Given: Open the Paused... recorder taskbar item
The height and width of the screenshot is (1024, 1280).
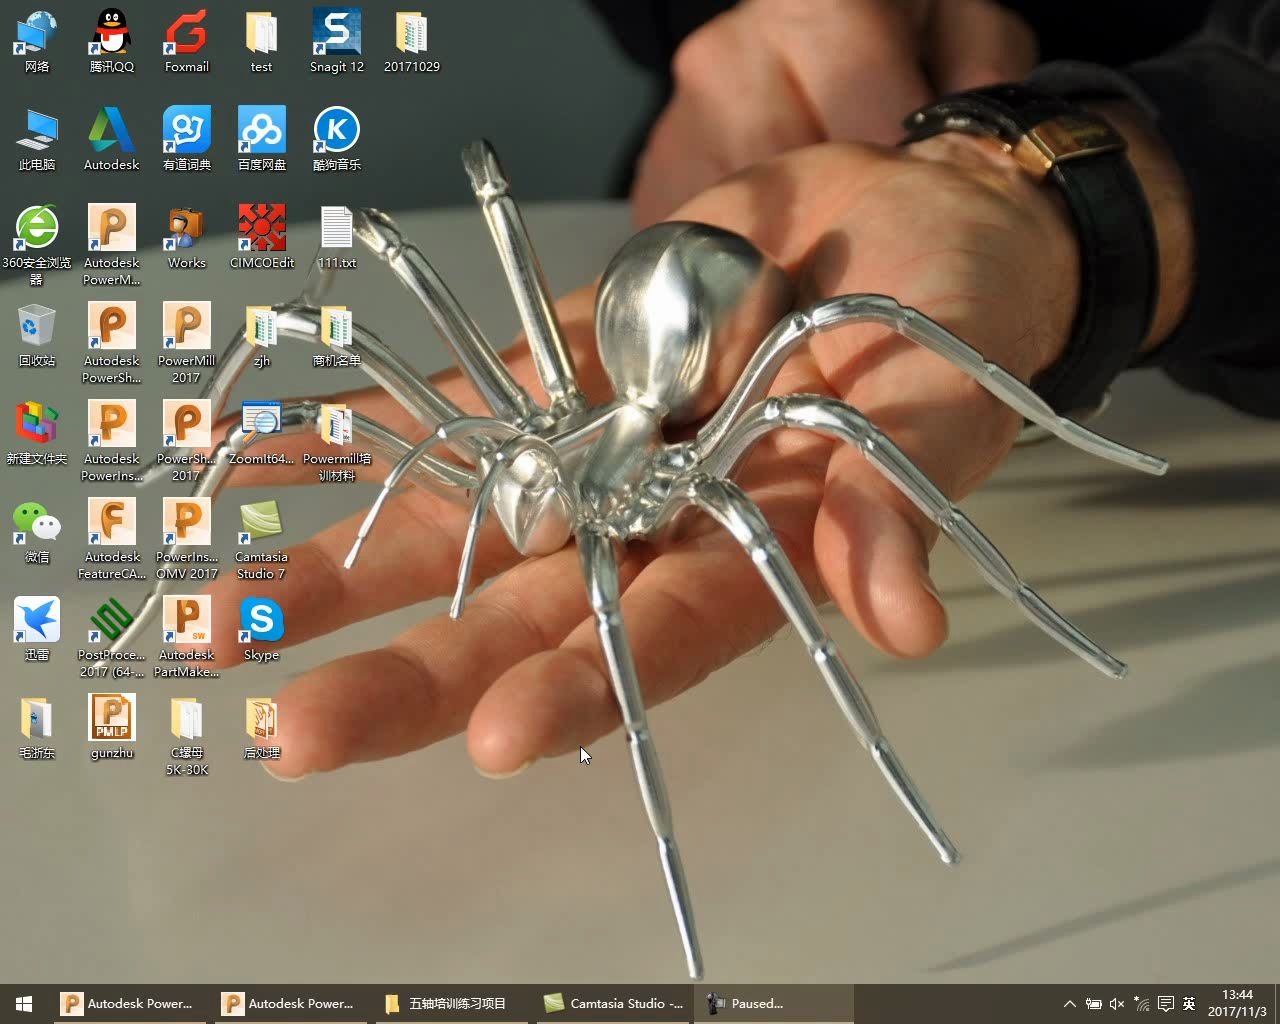Looking at the screenshot, I should [773, 1004].
